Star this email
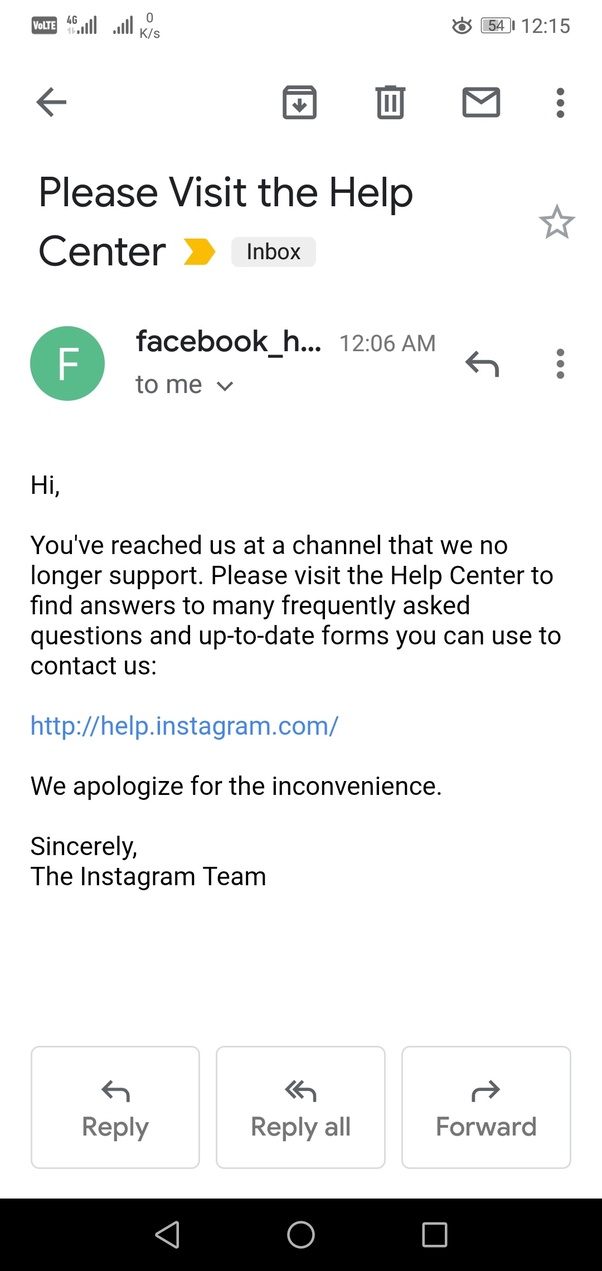This screenshot has height=1271, width=602. [x=557, y=222]
